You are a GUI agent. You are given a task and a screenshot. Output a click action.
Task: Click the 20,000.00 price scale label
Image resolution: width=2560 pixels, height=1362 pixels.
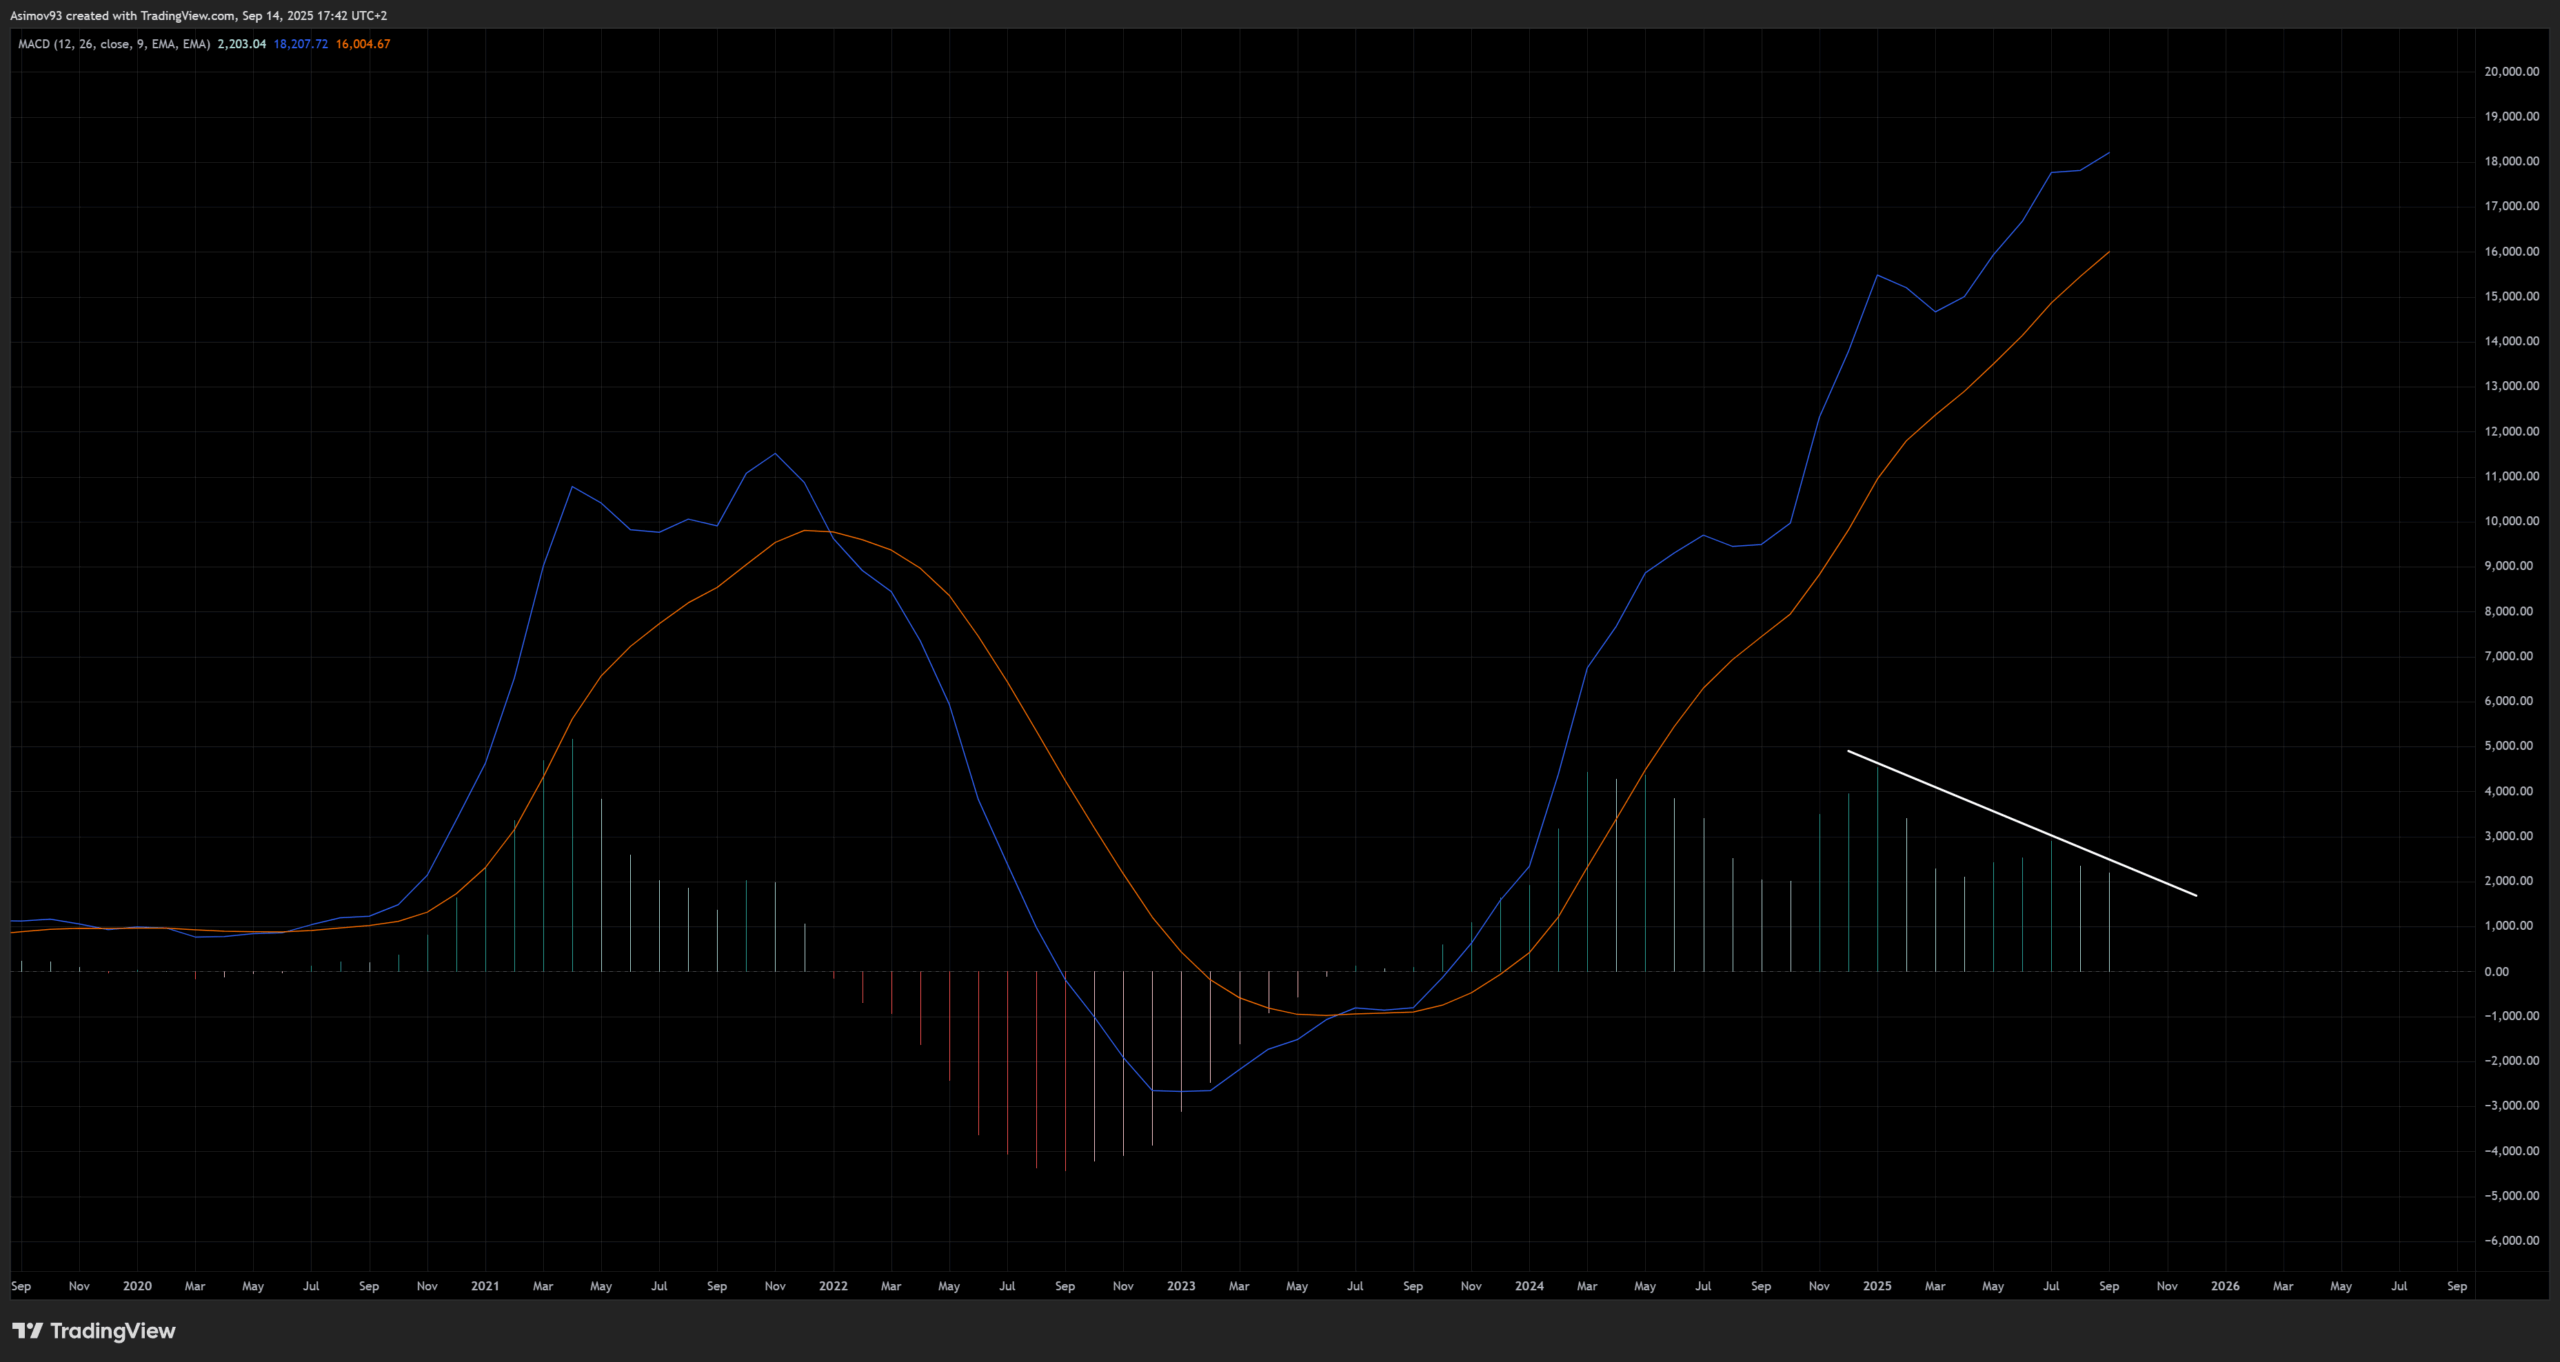point(2511,72)
